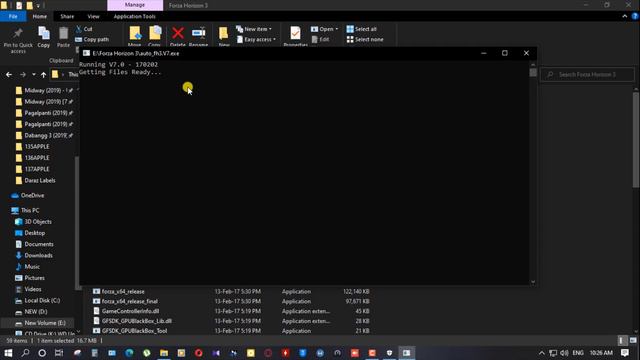Viewport: 640px width, 360px height.
Task: Open the Windows Start menu
Action: [8, 353]
